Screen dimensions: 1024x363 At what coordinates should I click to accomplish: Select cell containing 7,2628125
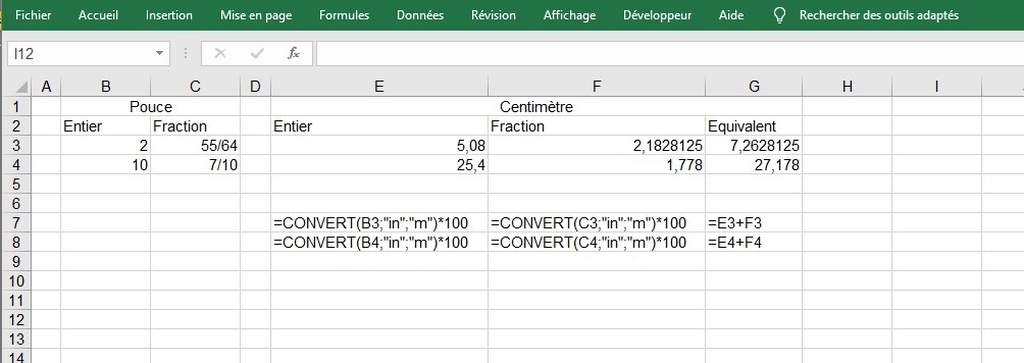(x=754, y=145)
